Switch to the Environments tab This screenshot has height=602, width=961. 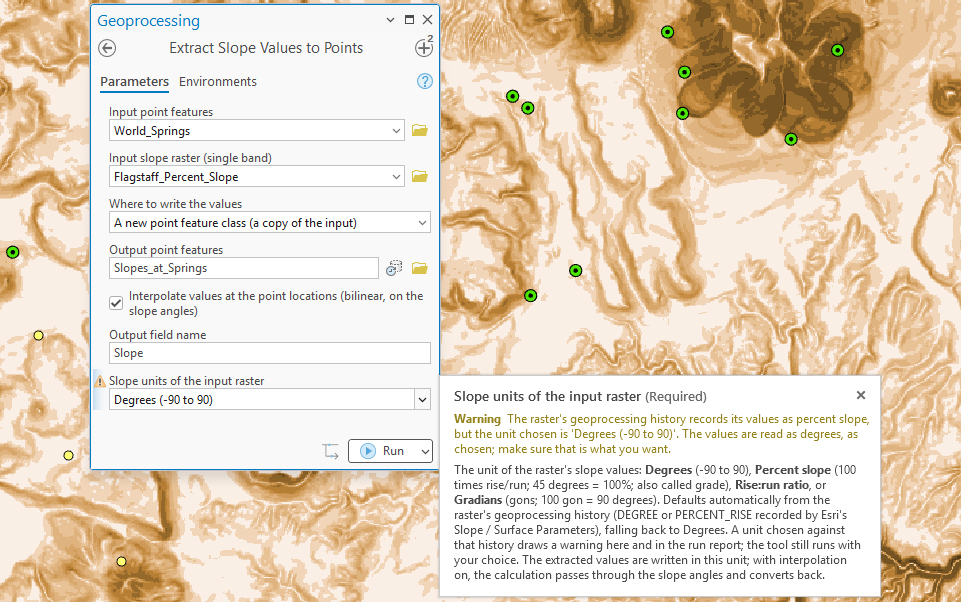(x=218, y=82)
